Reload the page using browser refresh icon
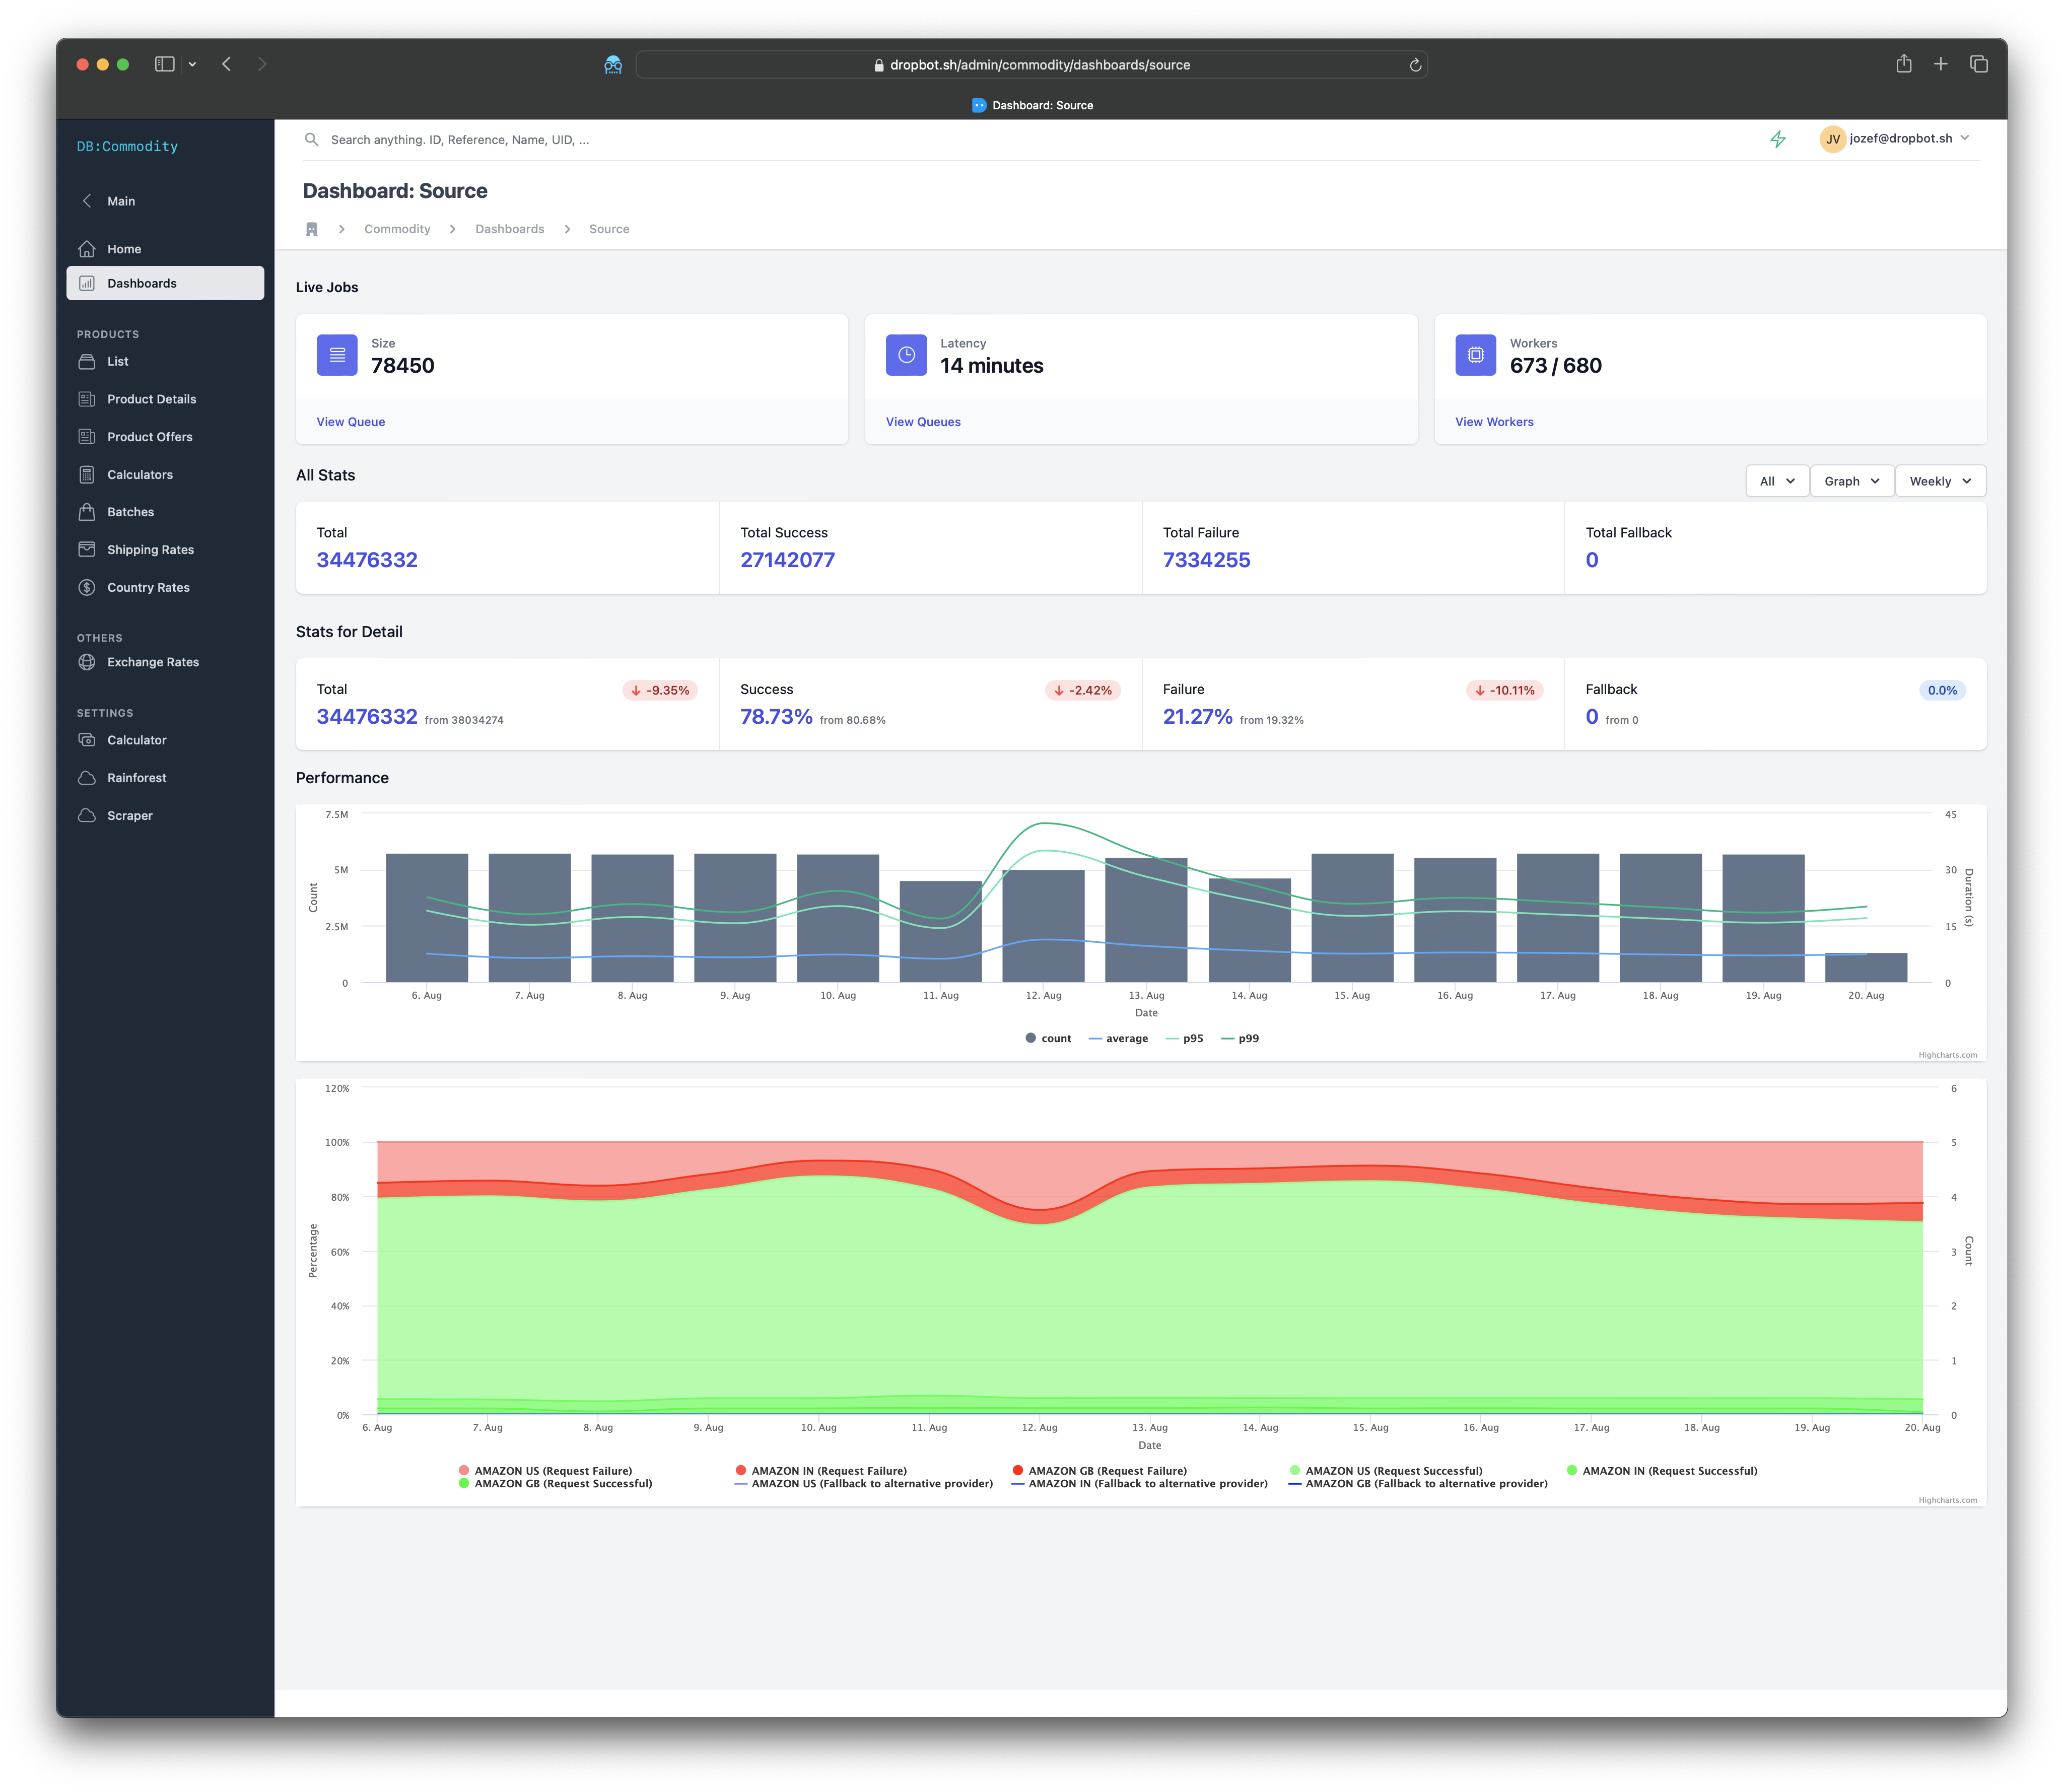 [x=1415, y=65]
